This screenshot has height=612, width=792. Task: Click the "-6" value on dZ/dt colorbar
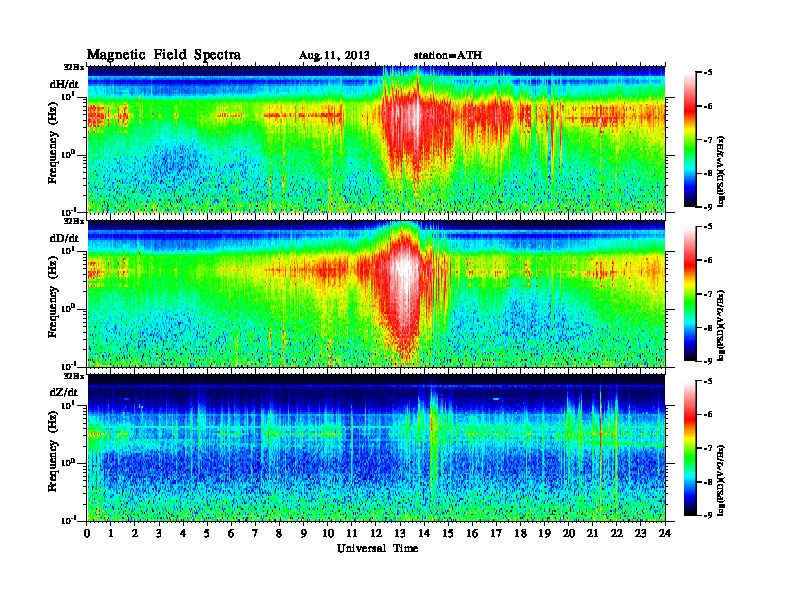(x=708, y=414)
